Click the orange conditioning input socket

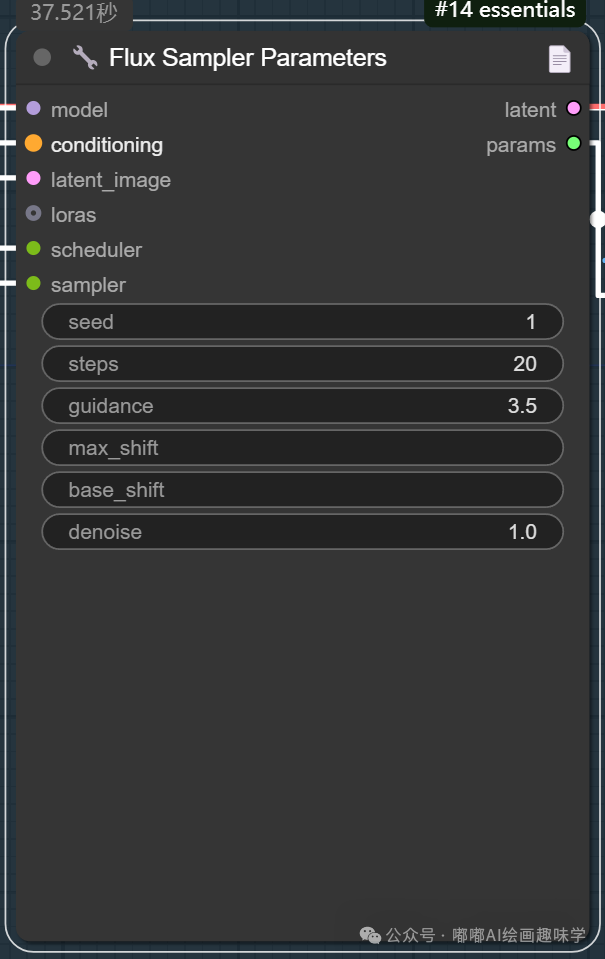coord(32,144)
